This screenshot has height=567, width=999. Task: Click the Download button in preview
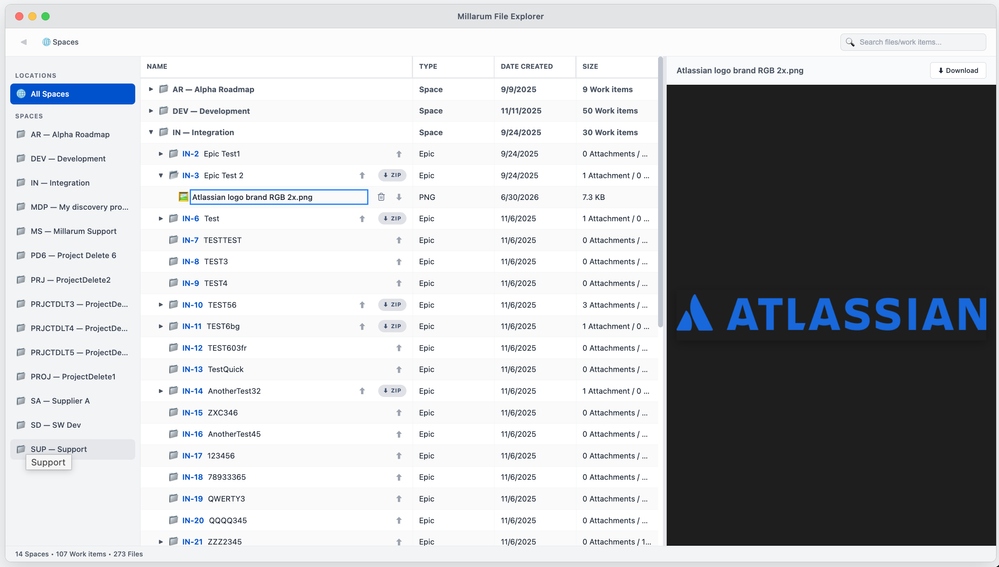(x=958, y=71)
